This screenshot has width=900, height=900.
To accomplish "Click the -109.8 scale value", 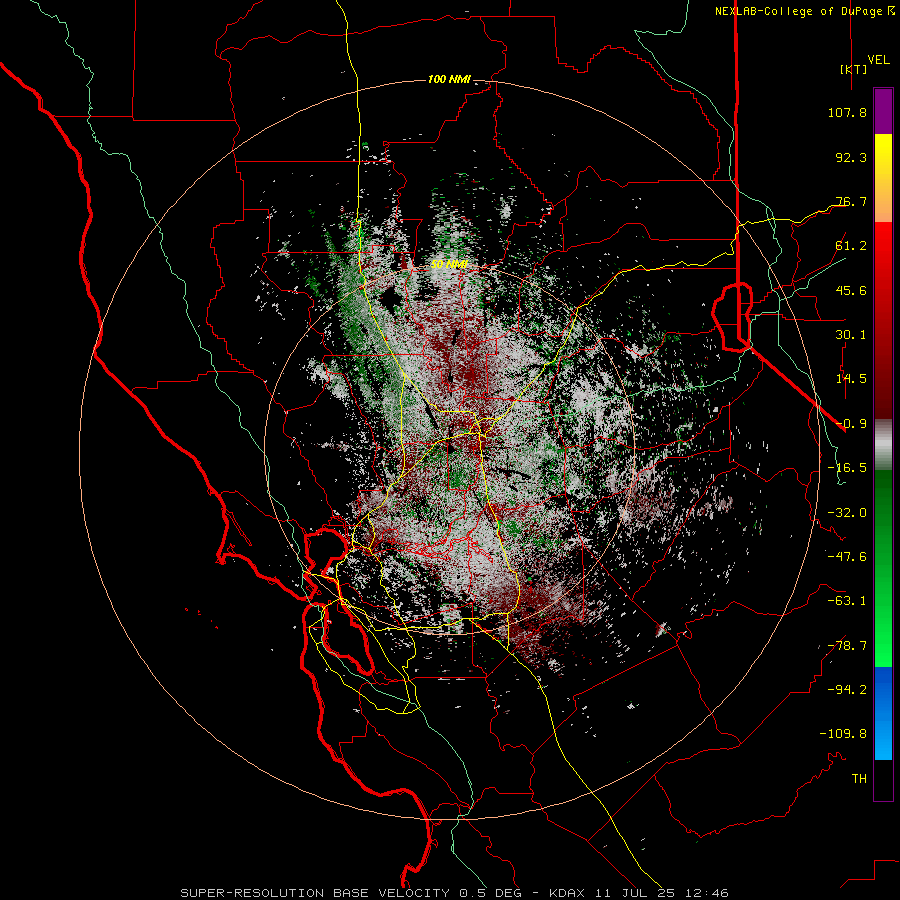I will [843, 734].
